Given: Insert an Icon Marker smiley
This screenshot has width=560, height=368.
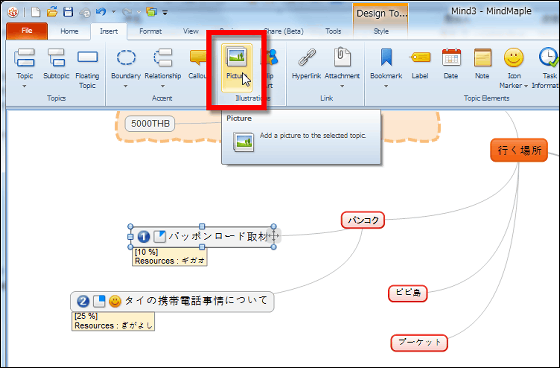Looking at the screenshot, I should pyautogui.click(x=514, y=64).
